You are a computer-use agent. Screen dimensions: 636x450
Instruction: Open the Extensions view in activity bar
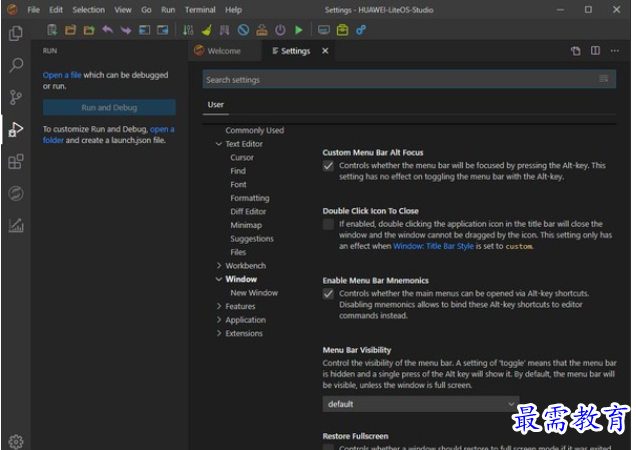pyautogui.click(x=15, y=161)
